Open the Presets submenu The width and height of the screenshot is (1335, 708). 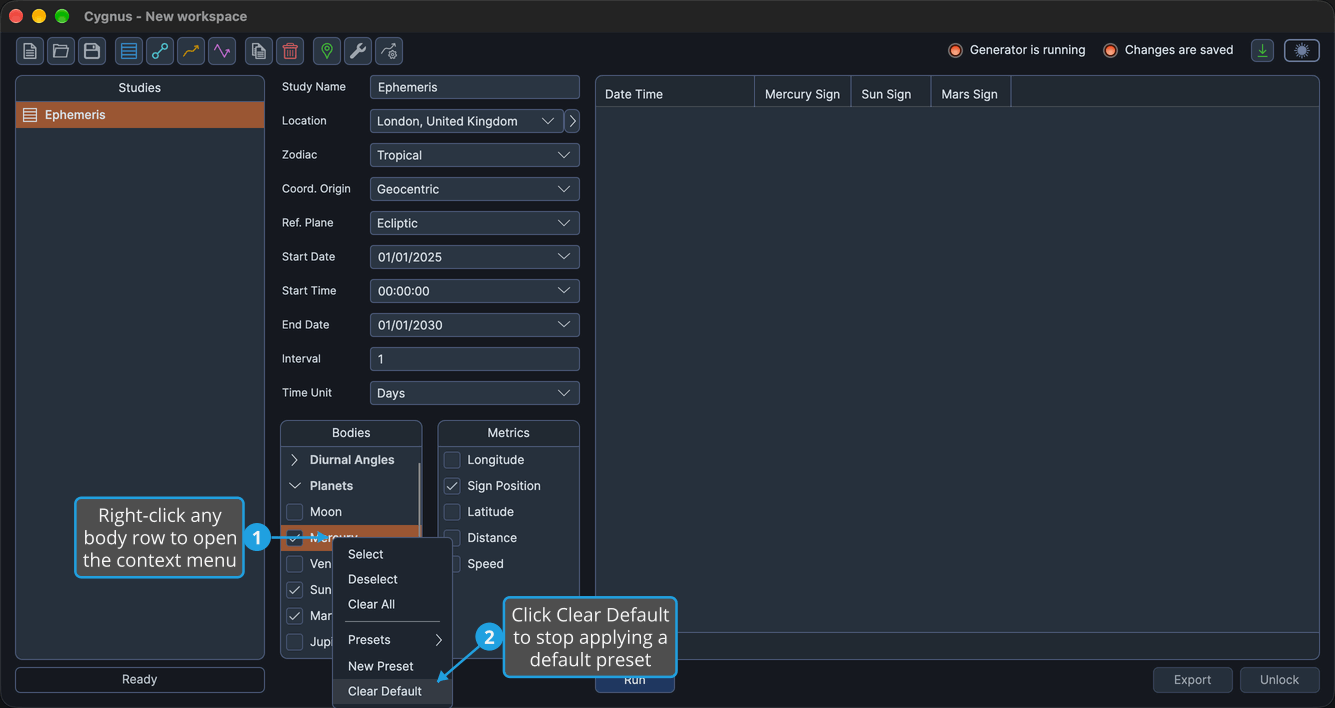pyautogui.click(x=393, y=640)
